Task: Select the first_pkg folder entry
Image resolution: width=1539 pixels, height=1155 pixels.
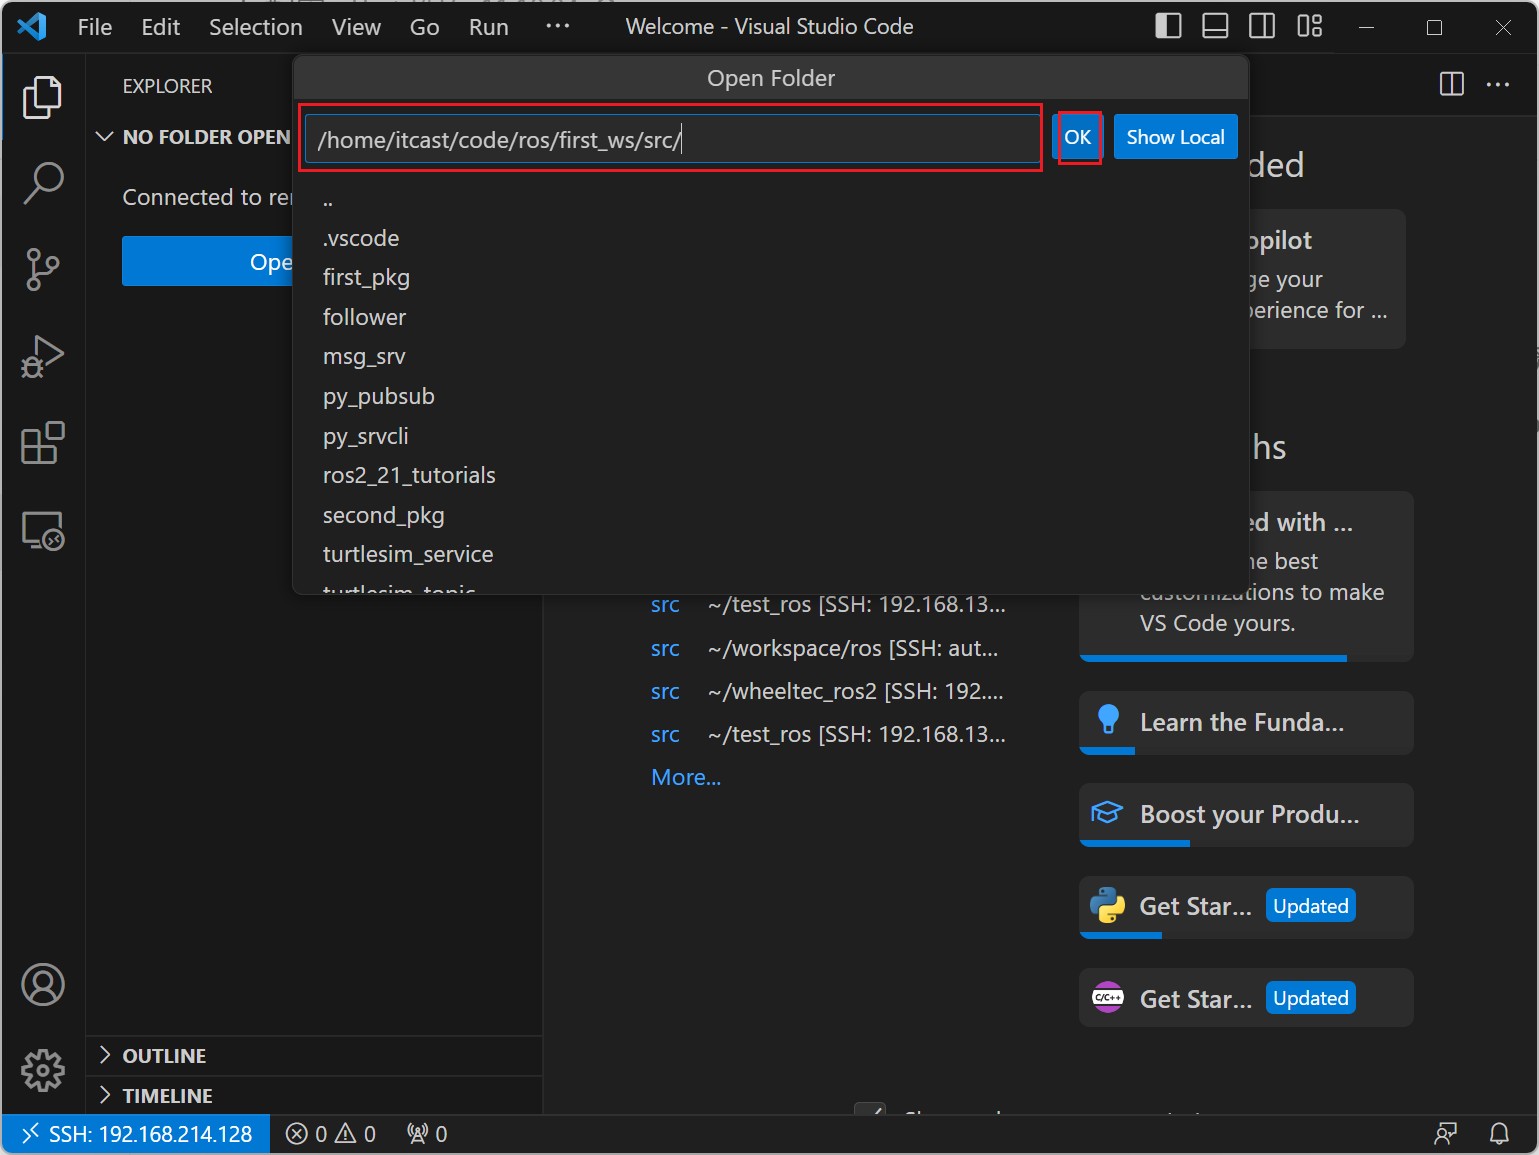Action: click(x=770, y=278)
